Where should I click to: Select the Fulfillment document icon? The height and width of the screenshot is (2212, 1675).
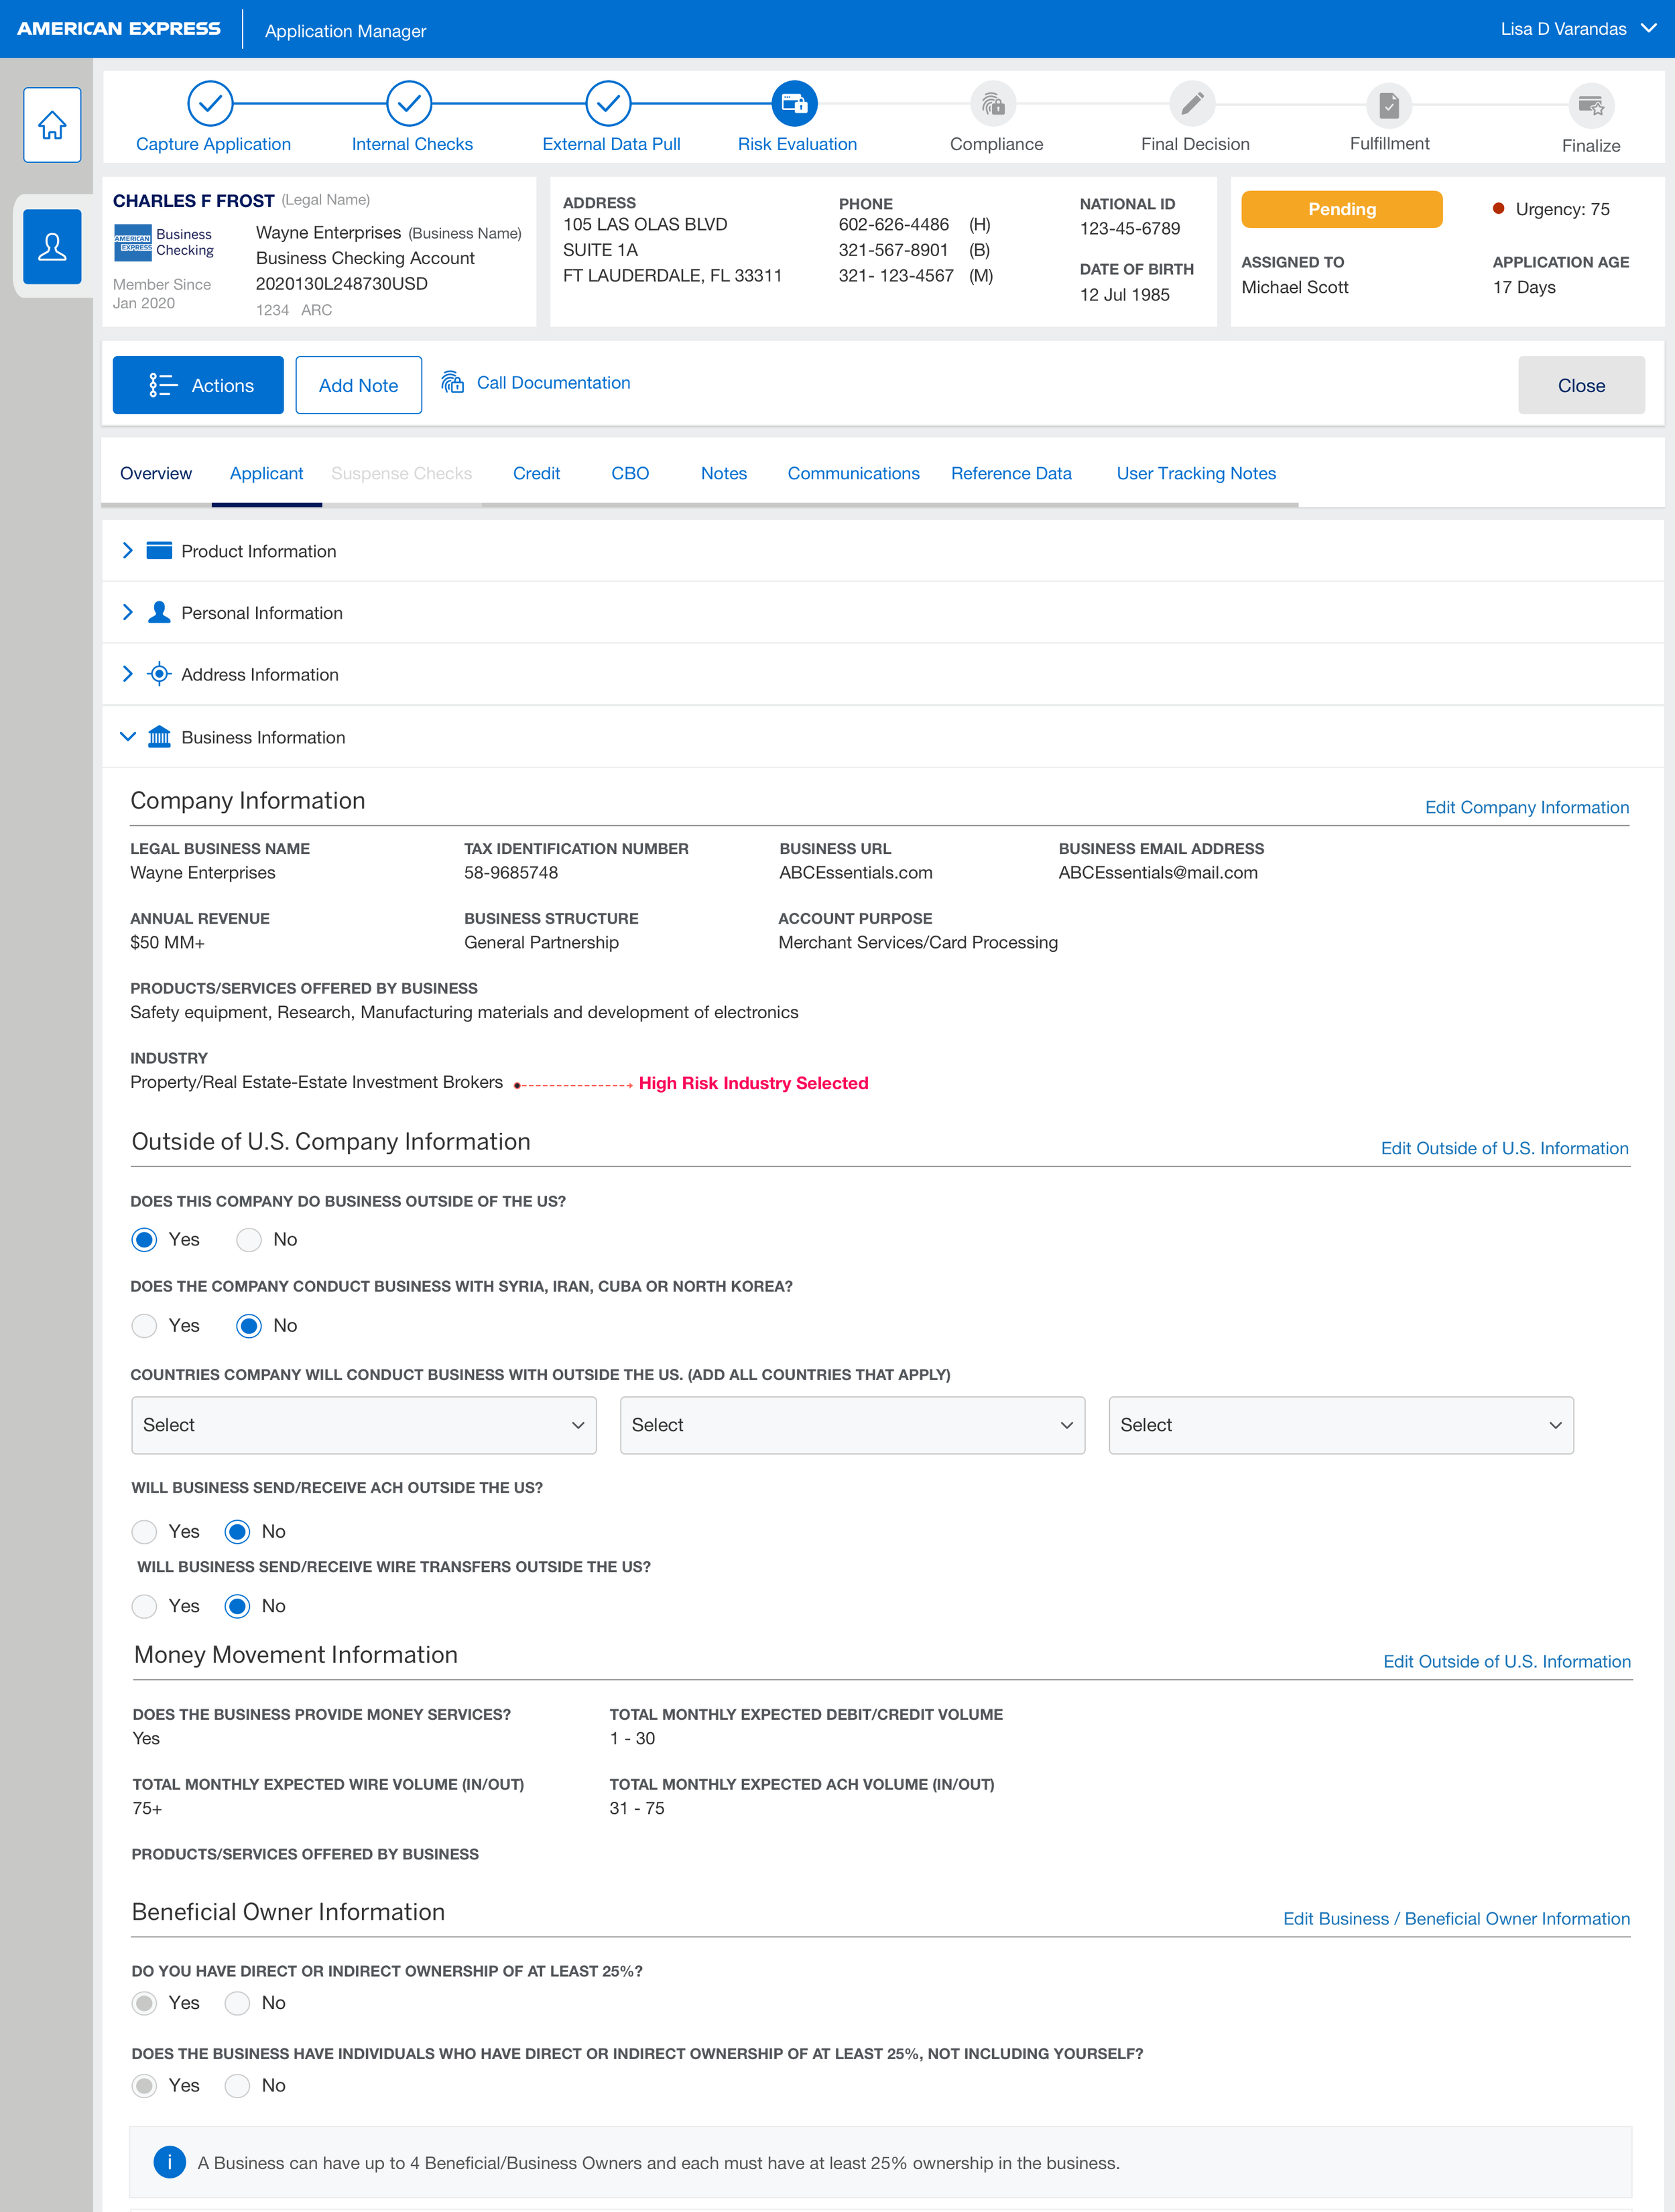pos(1388,103)
